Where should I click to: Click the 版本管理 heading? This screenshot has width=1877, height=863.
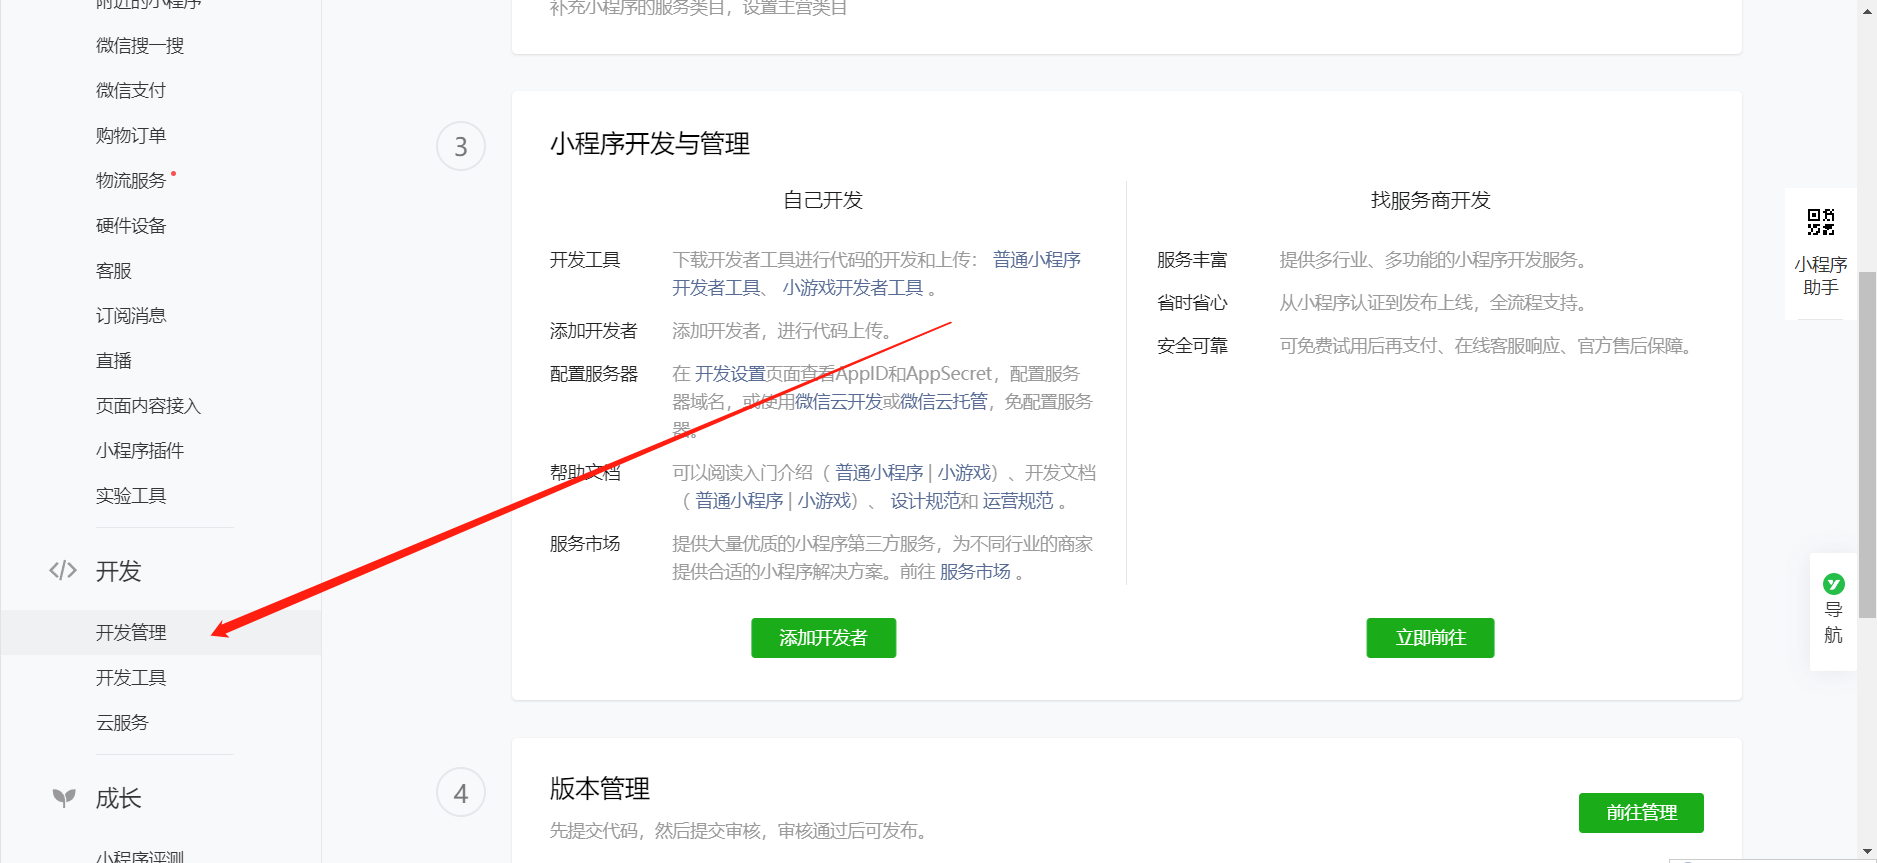coord(600,789)
